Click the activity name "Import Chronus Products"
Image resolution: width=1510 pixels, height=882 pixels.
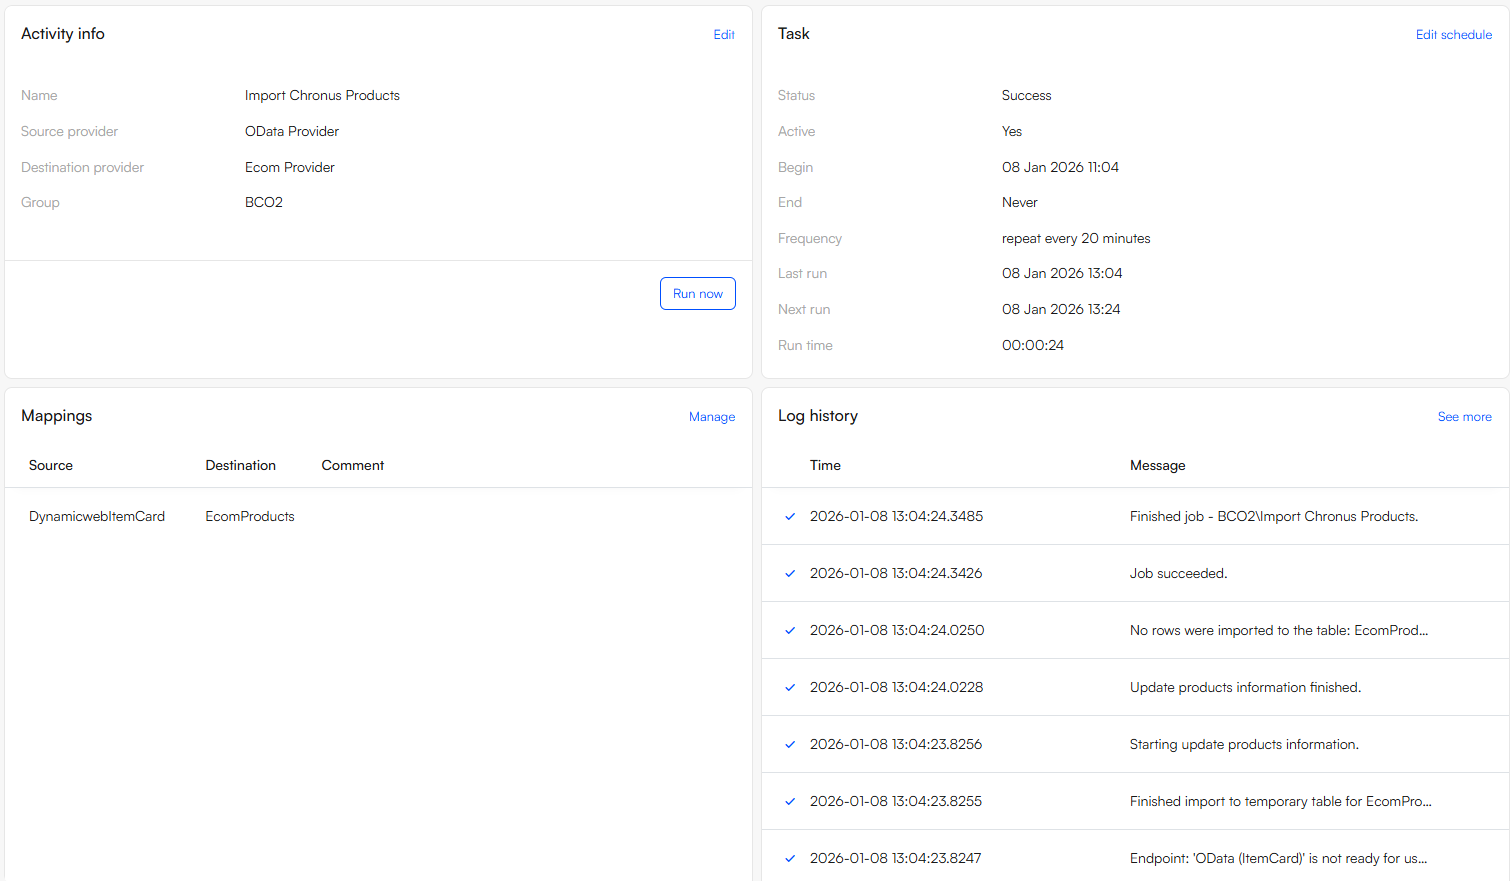click(322, 95)
